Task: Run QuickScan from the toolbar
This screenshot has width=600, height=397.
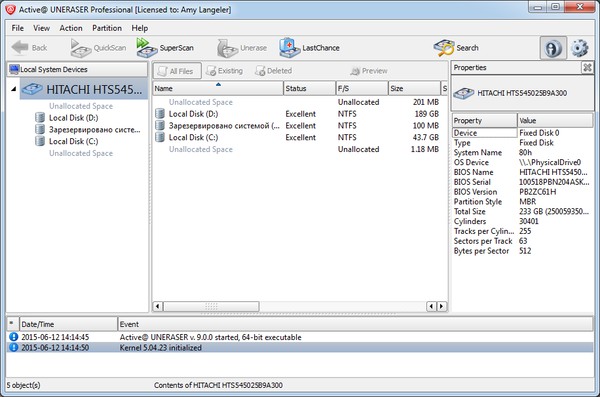Action: [x=98, y=48]
